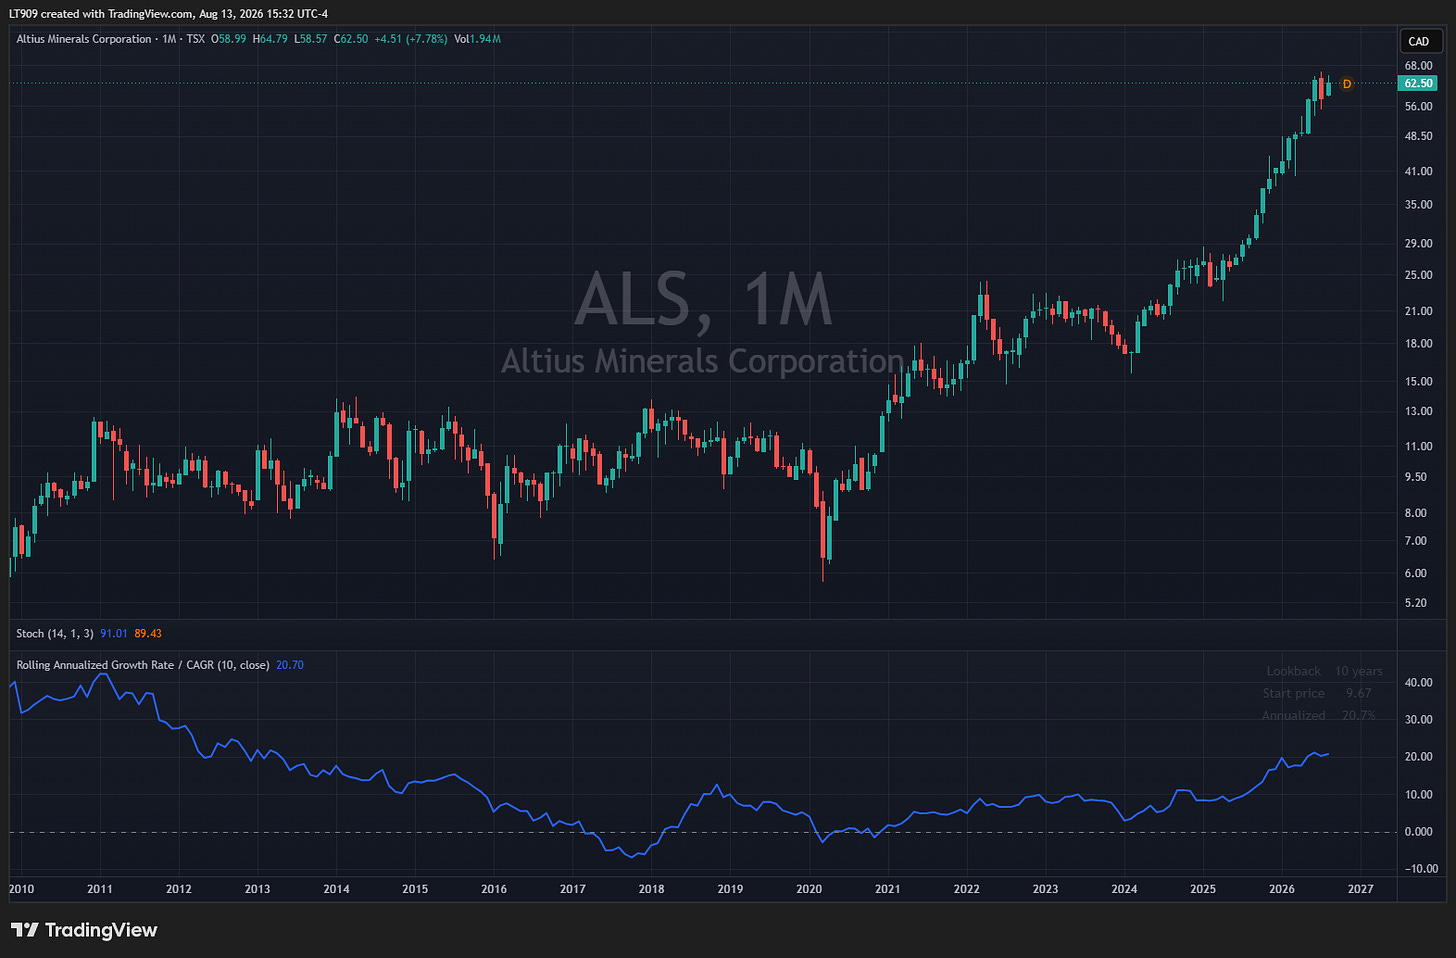The image size is (1456, 958).
Task: Click the 2014 label on the time axis
Action: [336, 889]
